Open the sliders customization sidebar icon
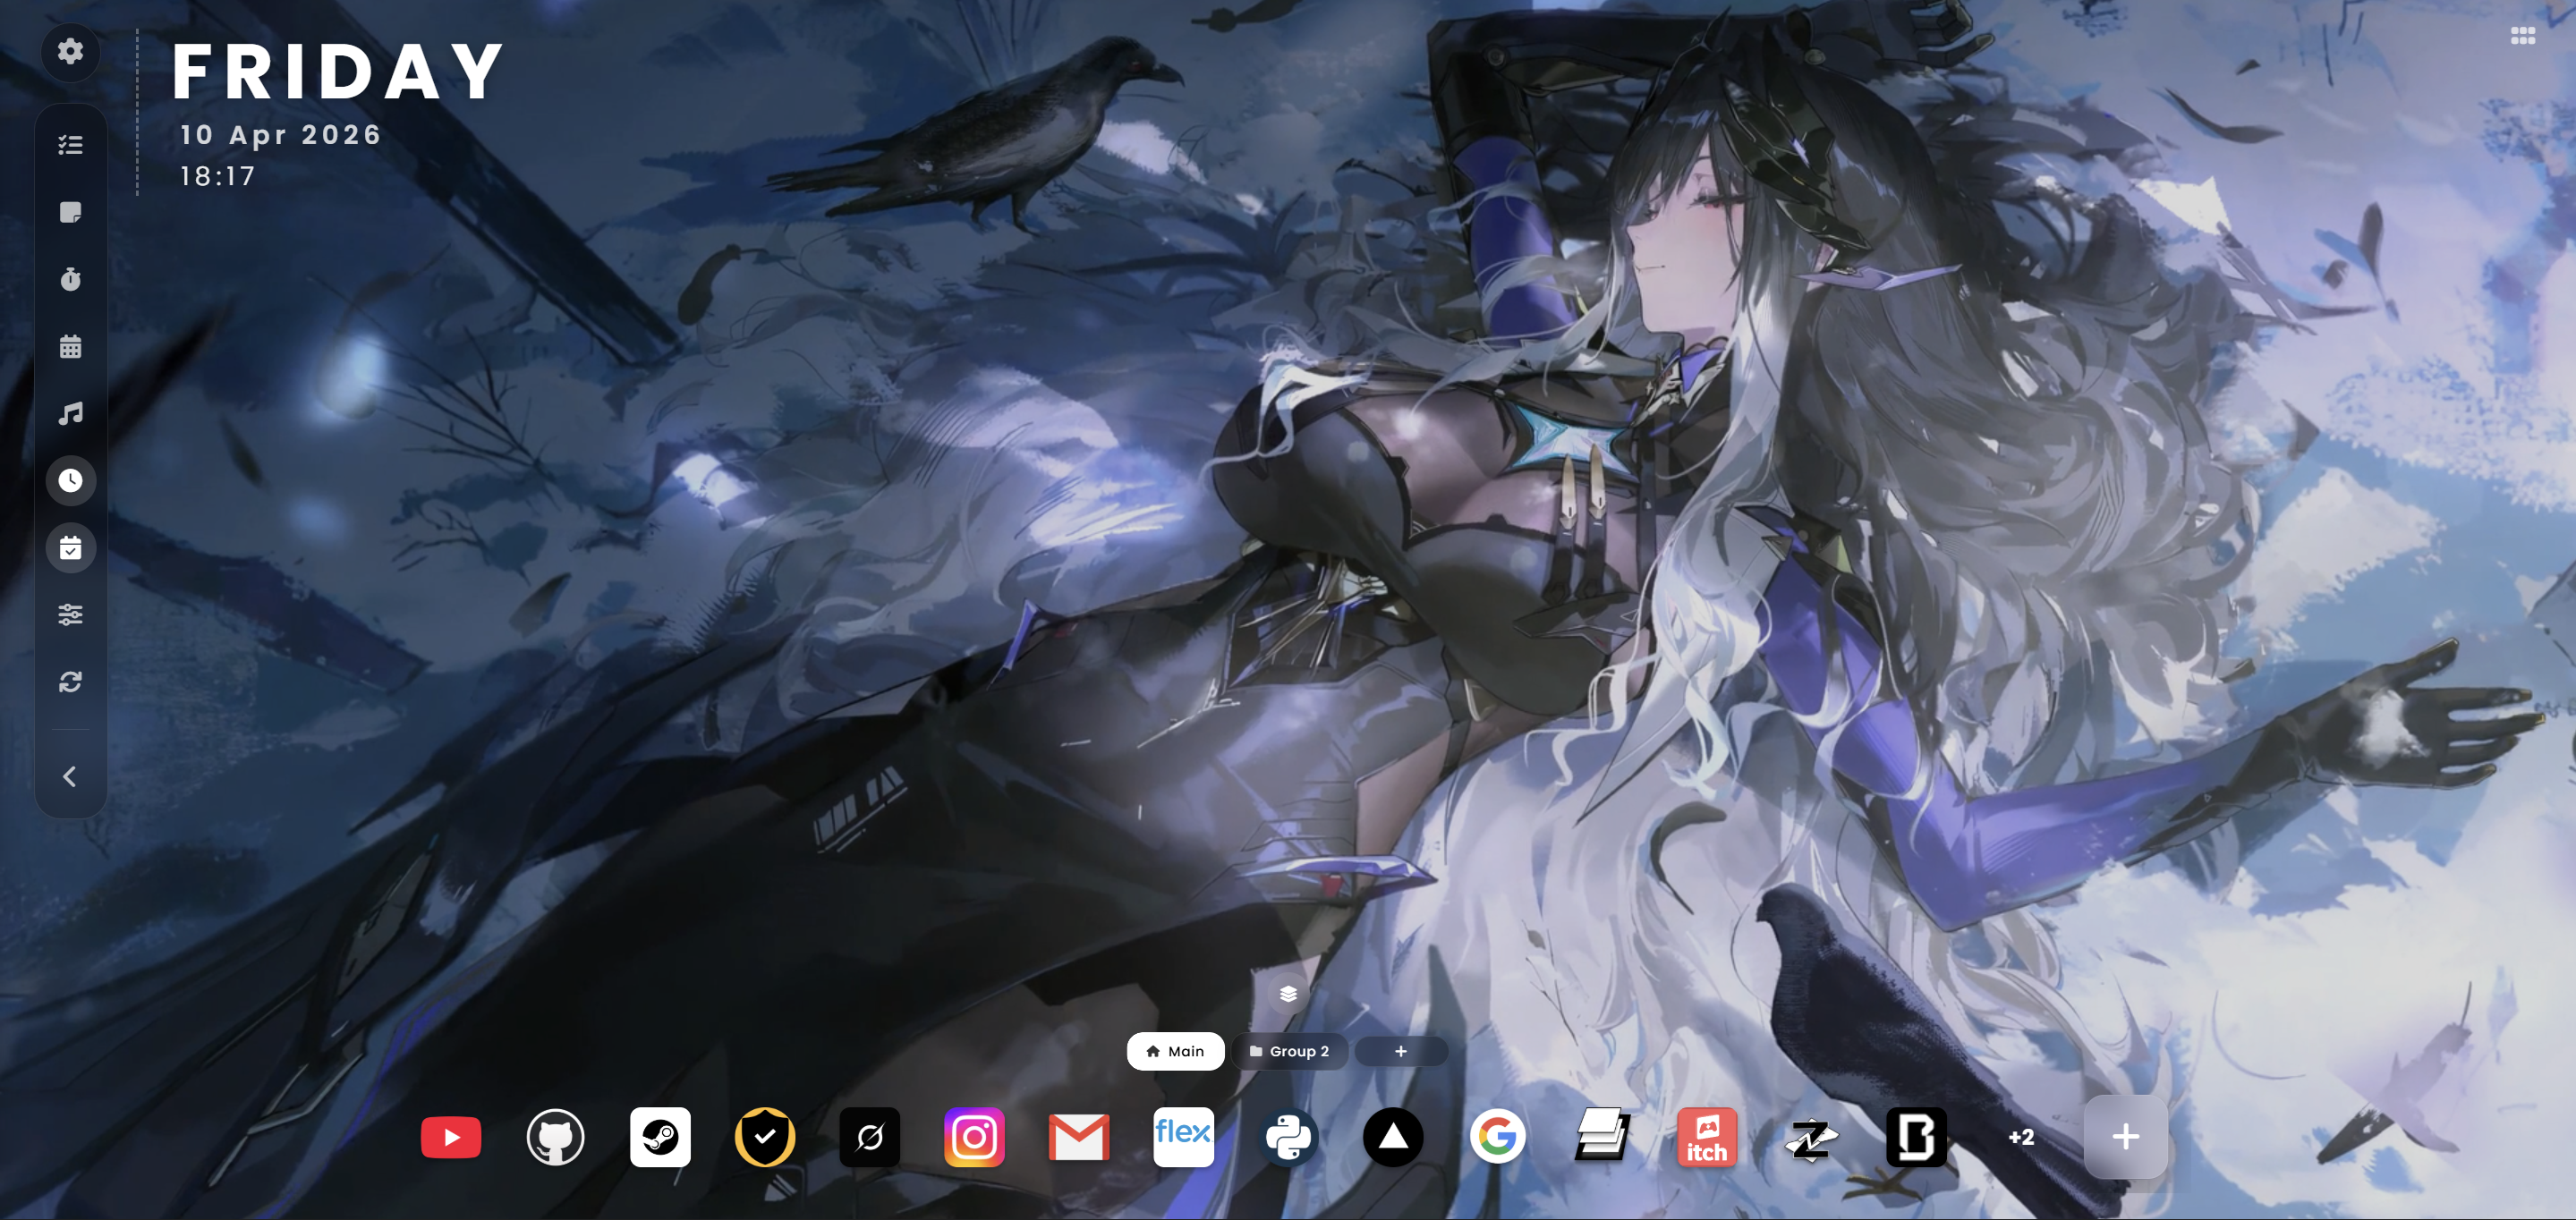Viewport: 2576px width, 1220px height. (70, 614)
